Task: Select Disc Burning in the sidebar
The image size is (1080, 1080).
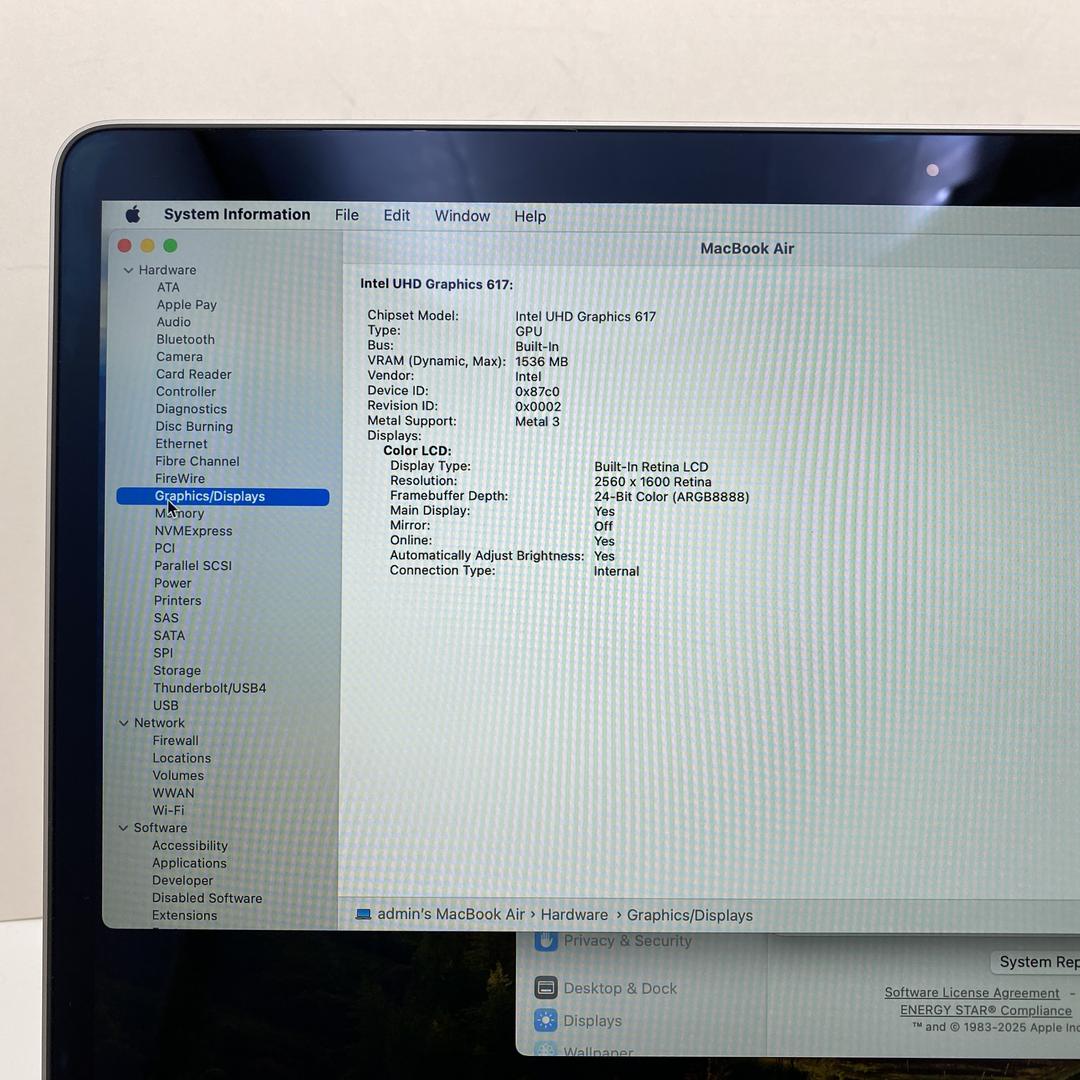Action: click(x=194, y=426)
